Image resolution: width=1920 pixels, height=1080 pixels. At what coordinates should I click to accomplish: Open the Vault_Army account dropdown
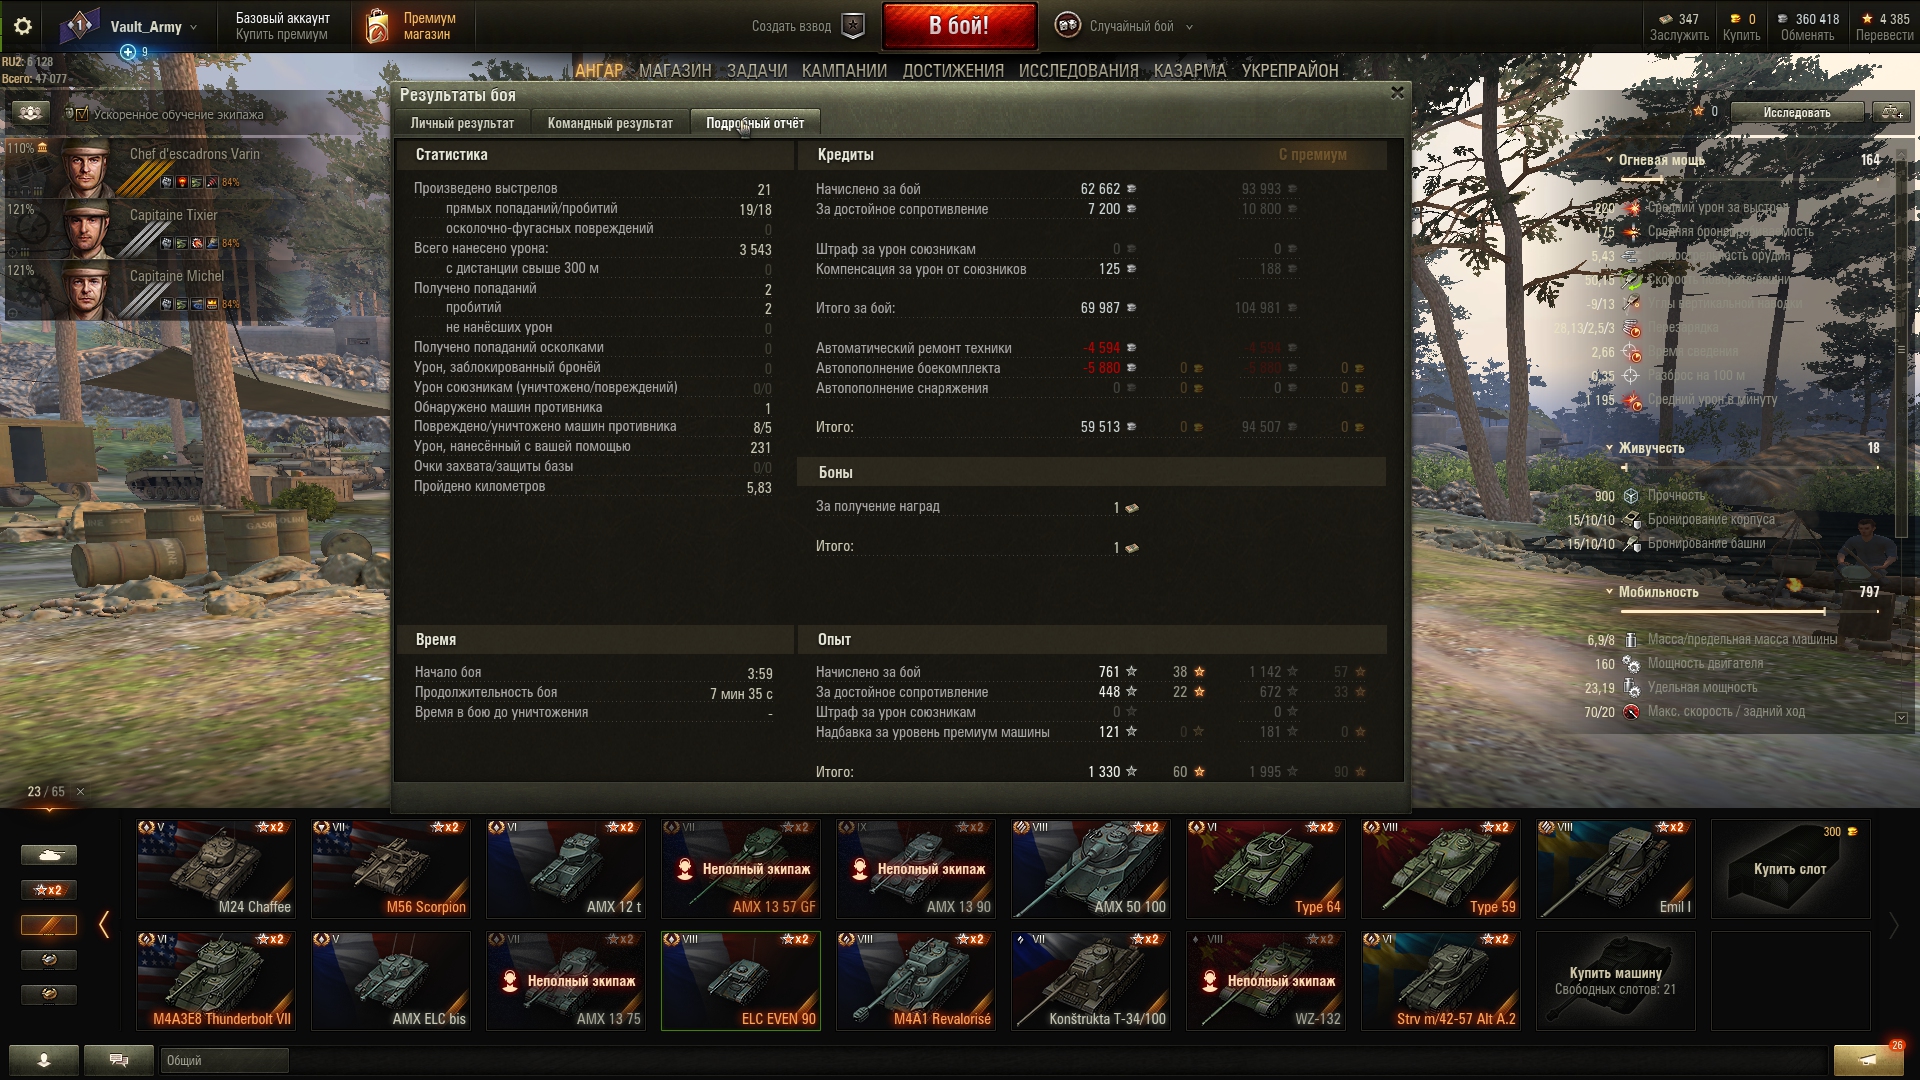(150, 27)
